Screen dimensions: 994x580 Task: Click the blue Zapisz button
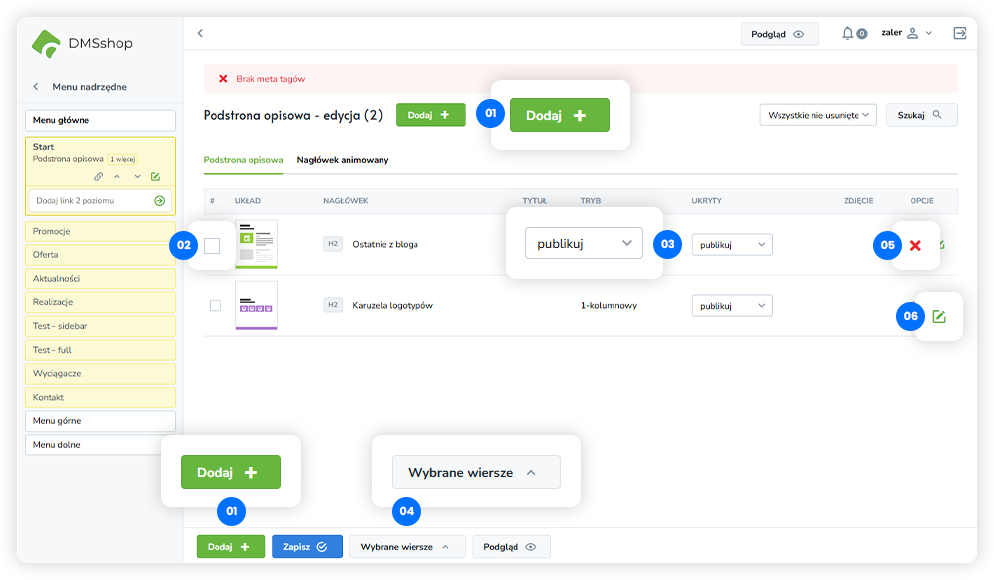pyautogui.click(x=307, y=547)
